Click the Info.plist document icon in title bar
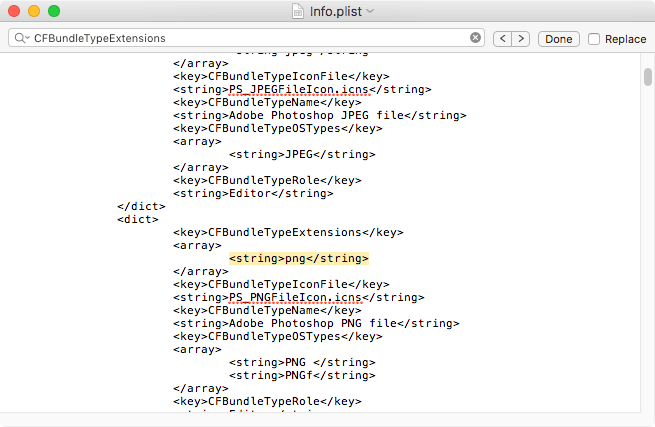655x427 pixels. coord(296,11)
